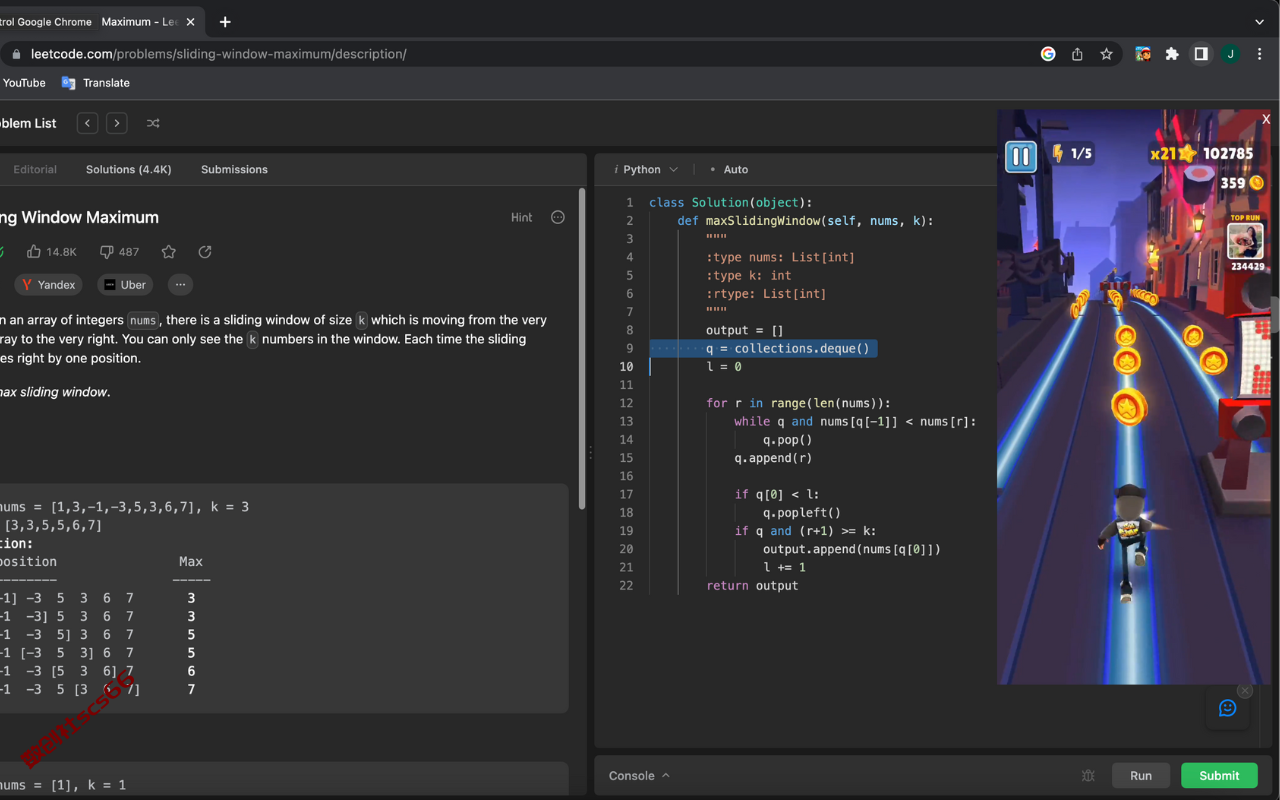Click the 'output.append(nums[q[0]])' line

click(x=852, y=549)
